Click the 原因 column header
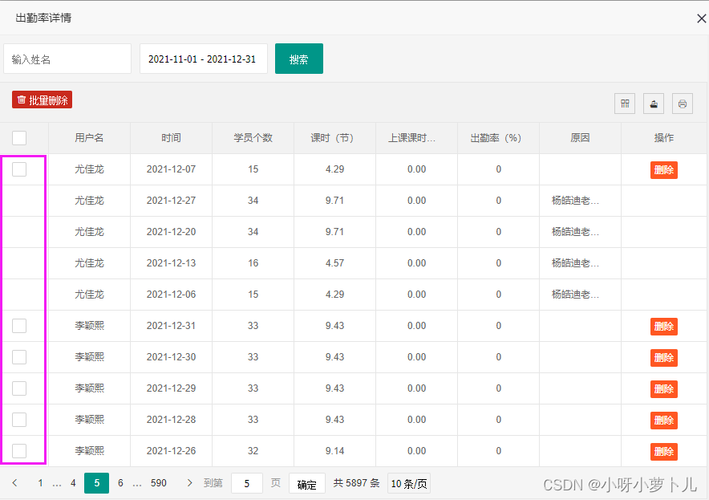Screen dimensions: 709x500 [x=580, y=138]
